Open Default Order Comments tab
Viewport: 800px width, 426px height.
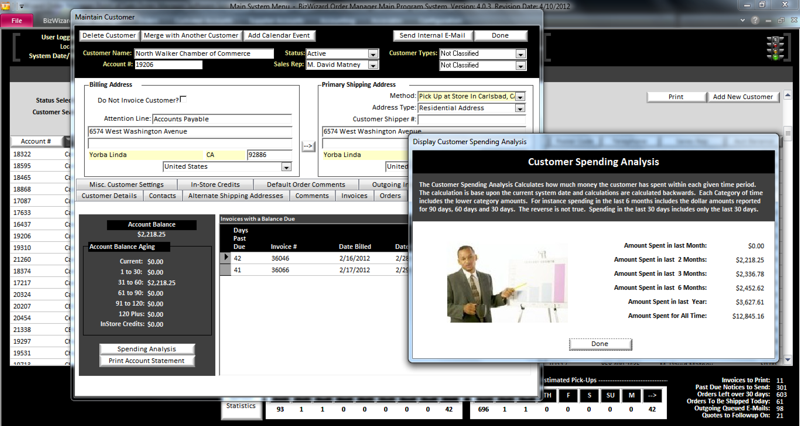(x=306, y=185)
